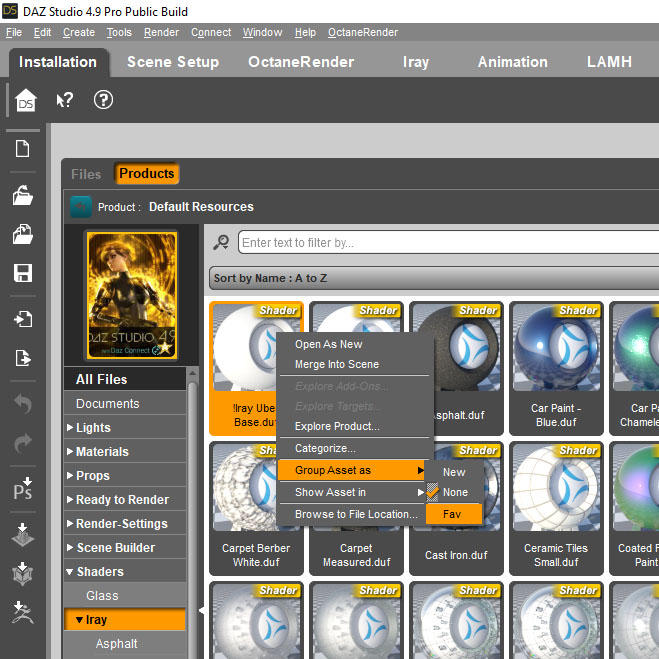Screen dimensions: 659x659
Task: Open Sort by Name dropdown
Action: tap(434, 278)
